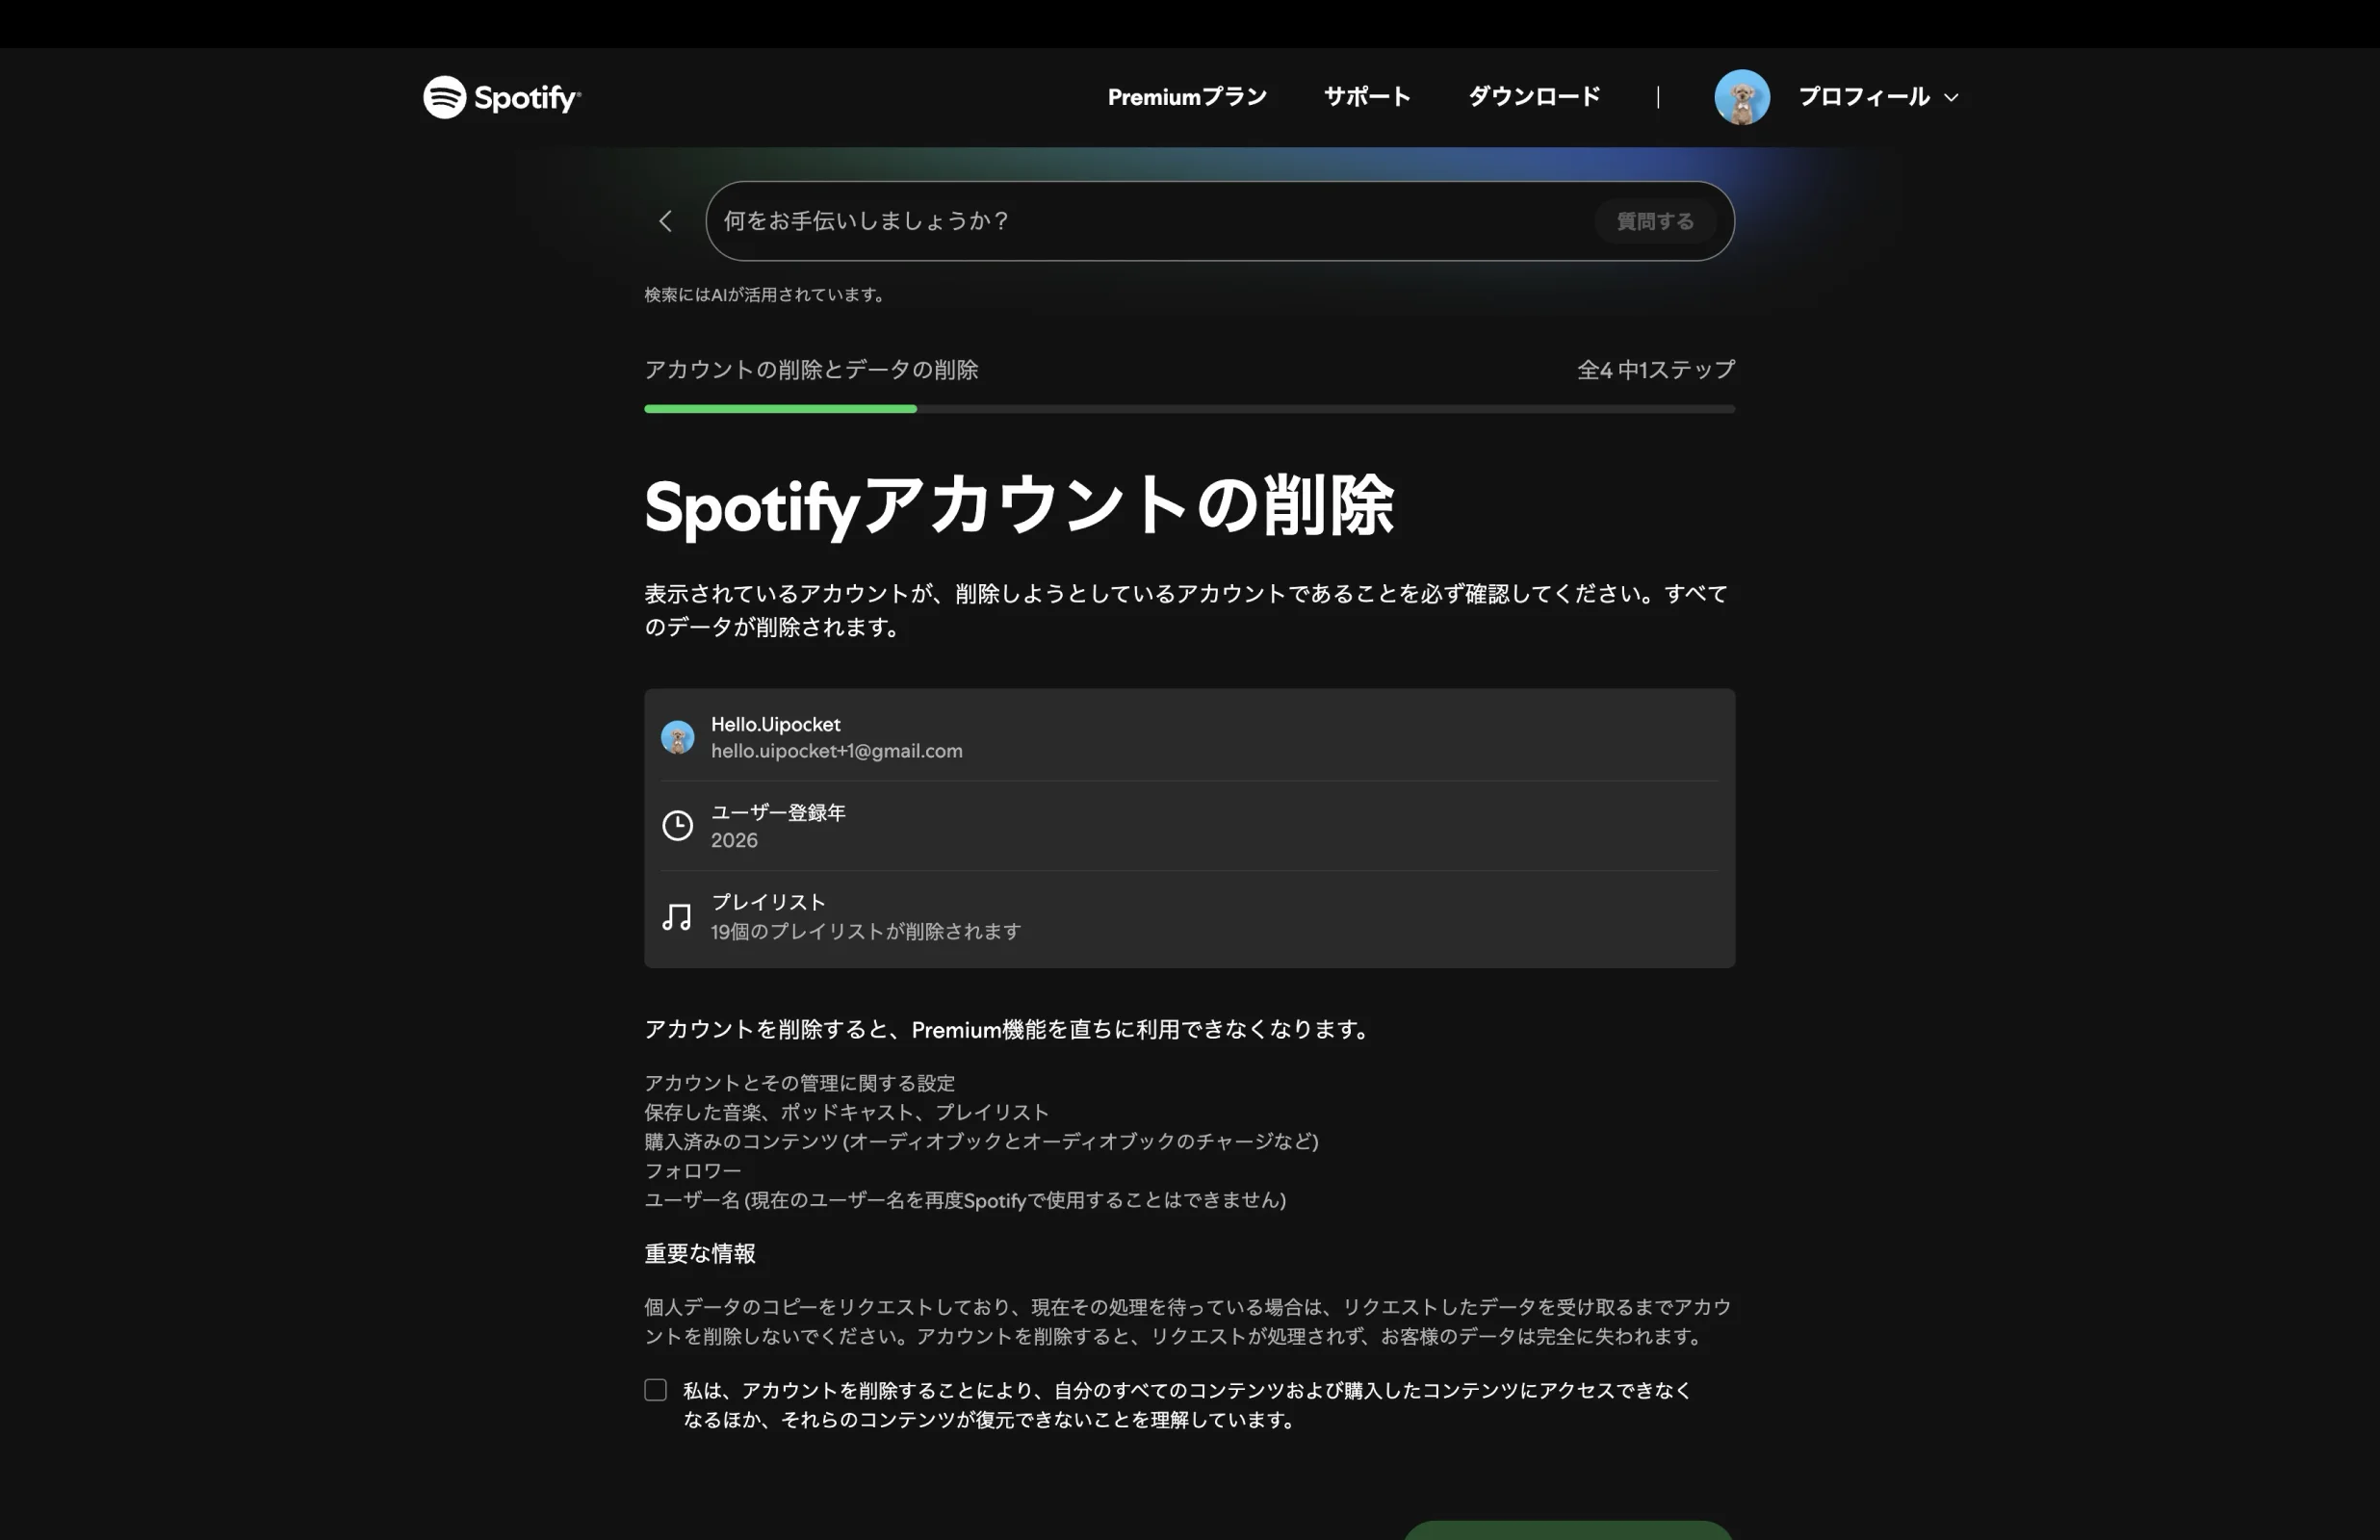This screenshot has width=2380, height=1540.
Task: Open the ダウンロード page link
Action: pos(1534,97)
